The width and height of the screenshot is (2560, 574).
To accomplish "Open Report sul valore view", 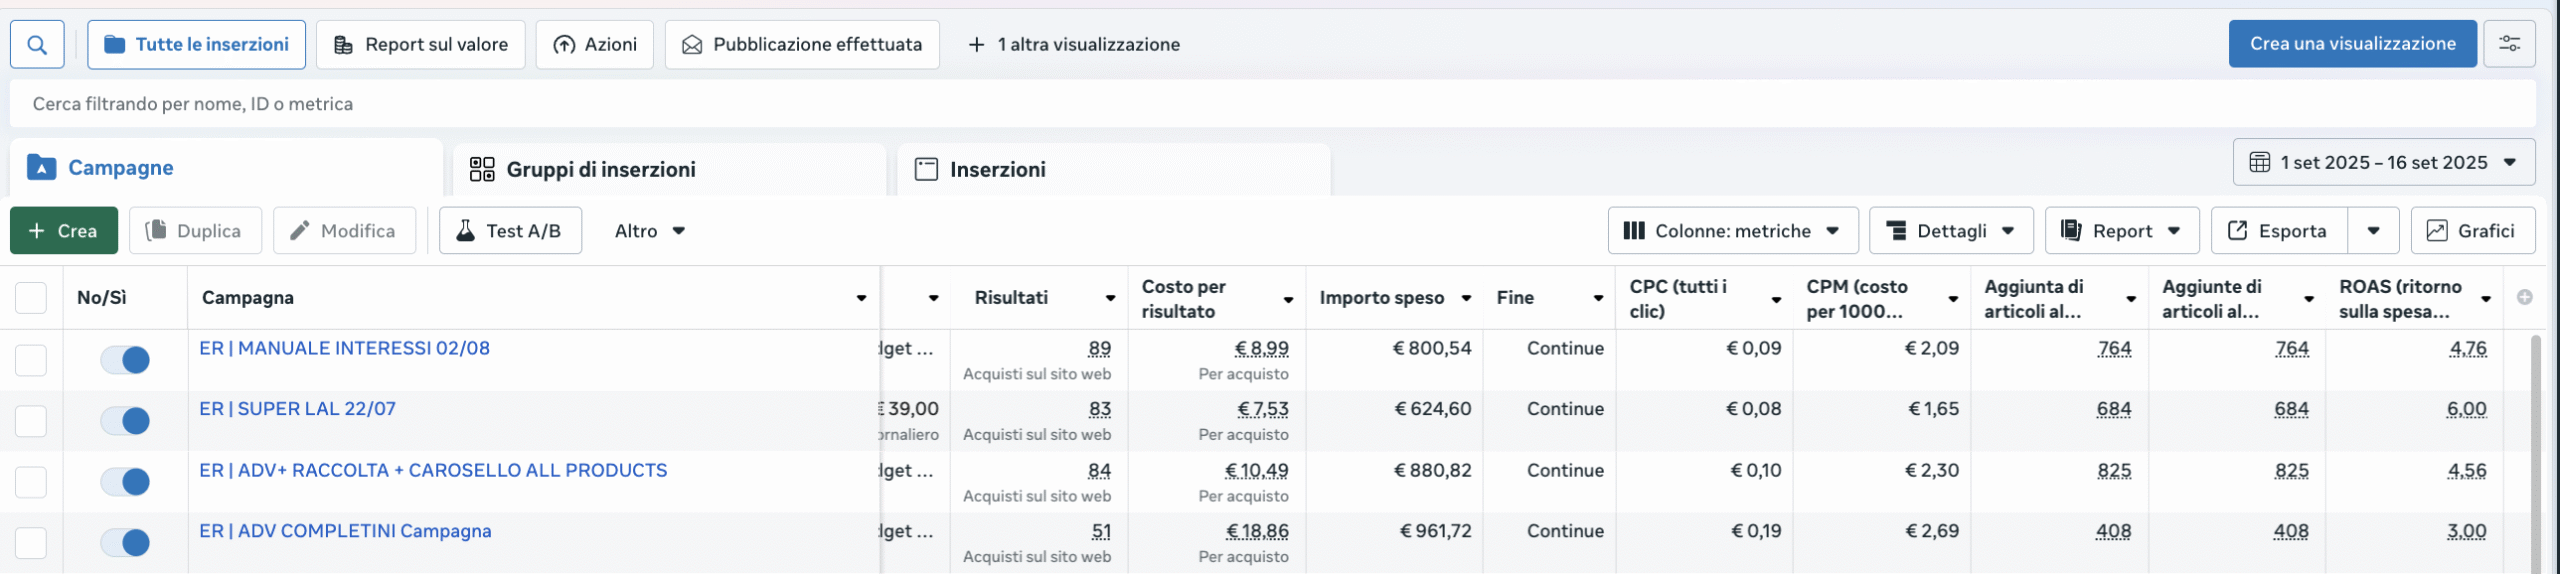I will [x=421, y=45].
